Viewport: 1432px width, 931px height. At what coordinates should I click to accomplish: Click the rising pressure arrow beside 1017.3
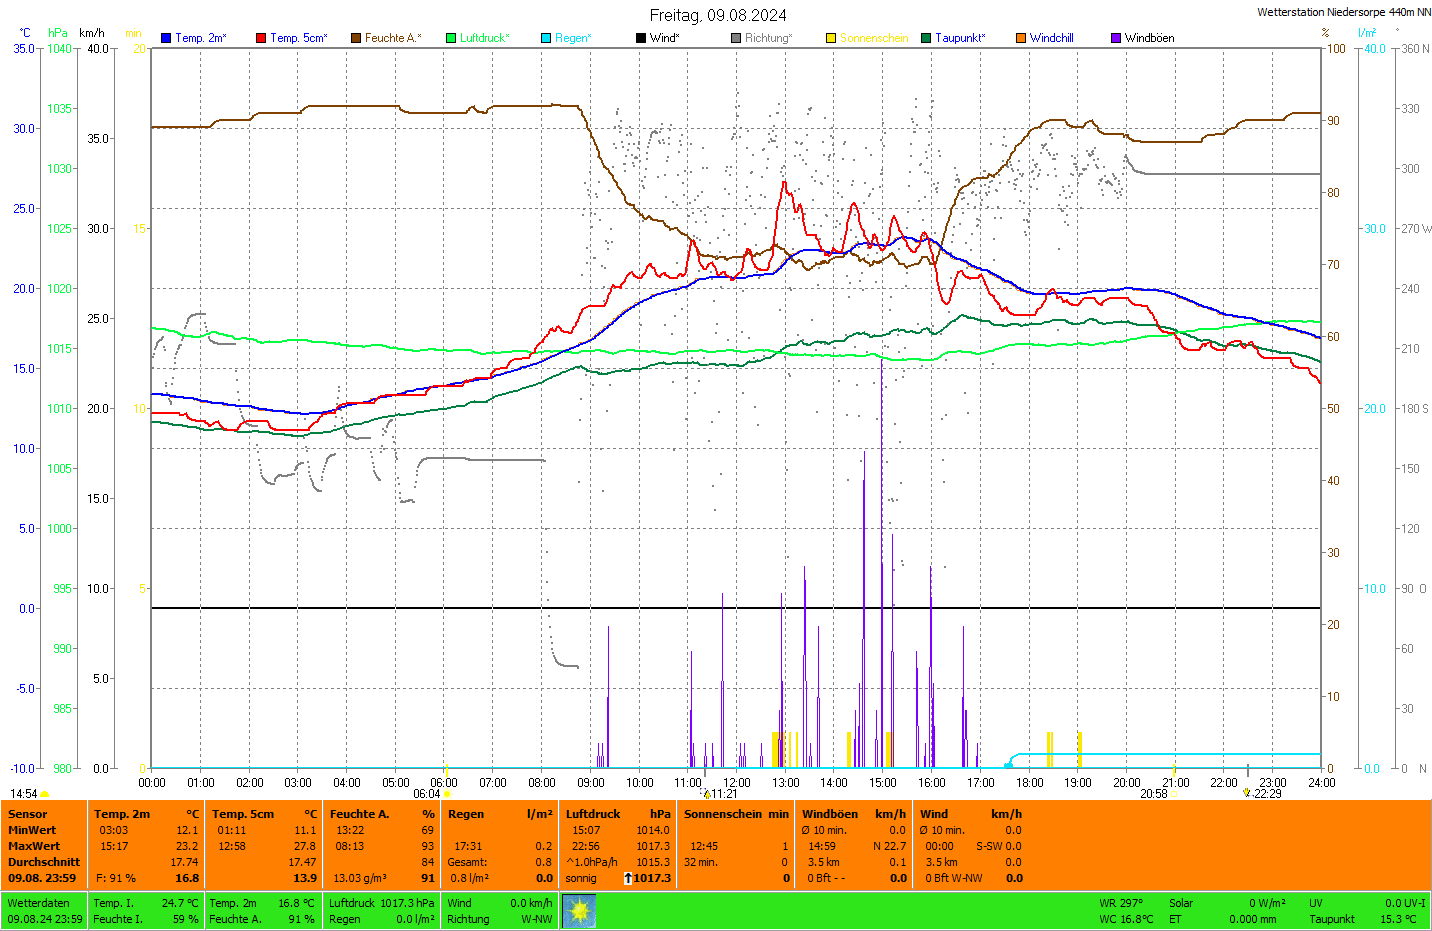(628, 878)
